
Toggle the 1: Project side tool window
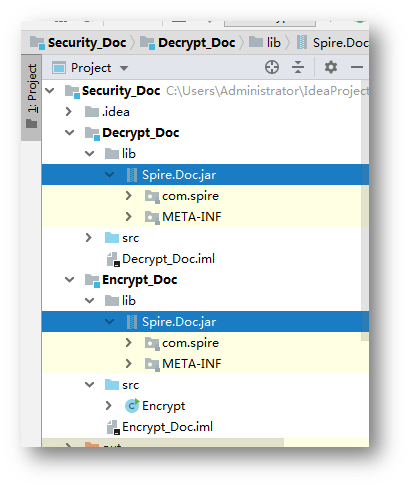point(31,97)
